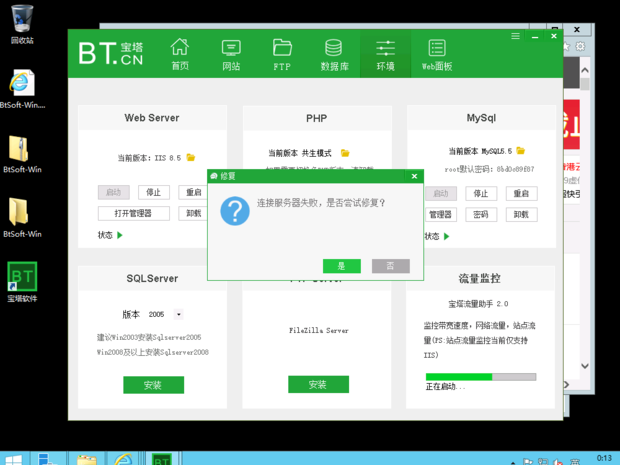Open the 宝塔软件 desktop shortcut

coord(22,282)
